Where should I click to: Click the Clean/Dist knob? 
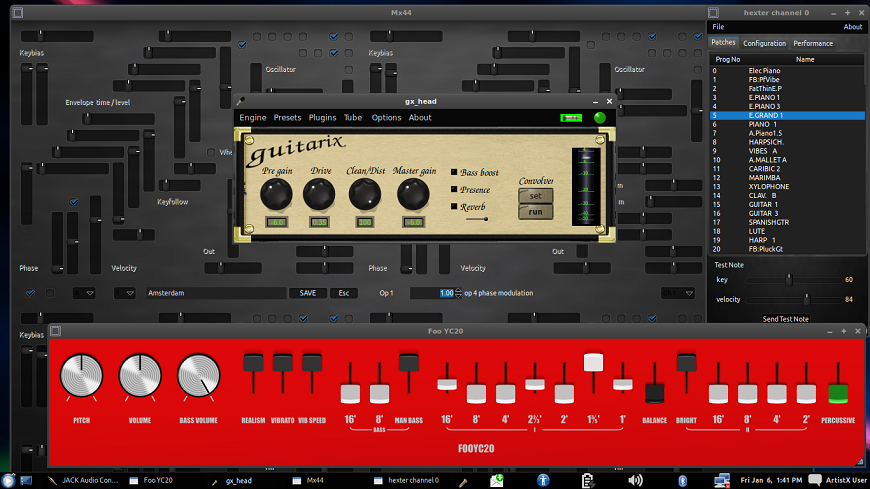tap(365, 194)
